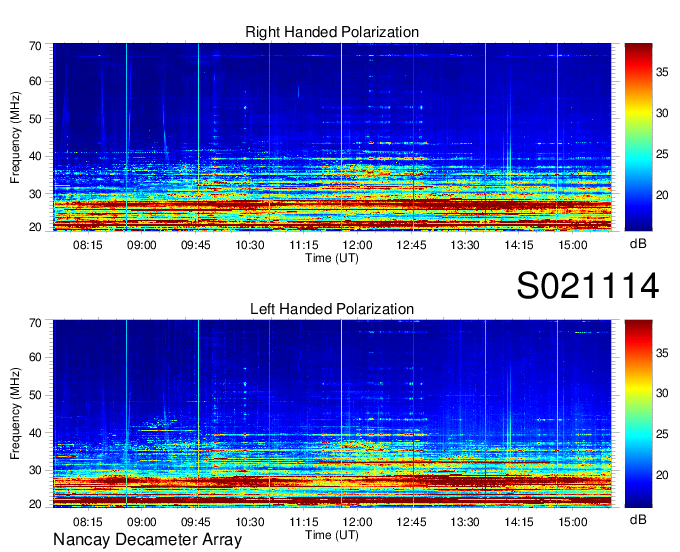This screenshot has height=552, width=680.
Task: Click 15:00 tick on Right Handed time axis
Action: coord(572,245)
